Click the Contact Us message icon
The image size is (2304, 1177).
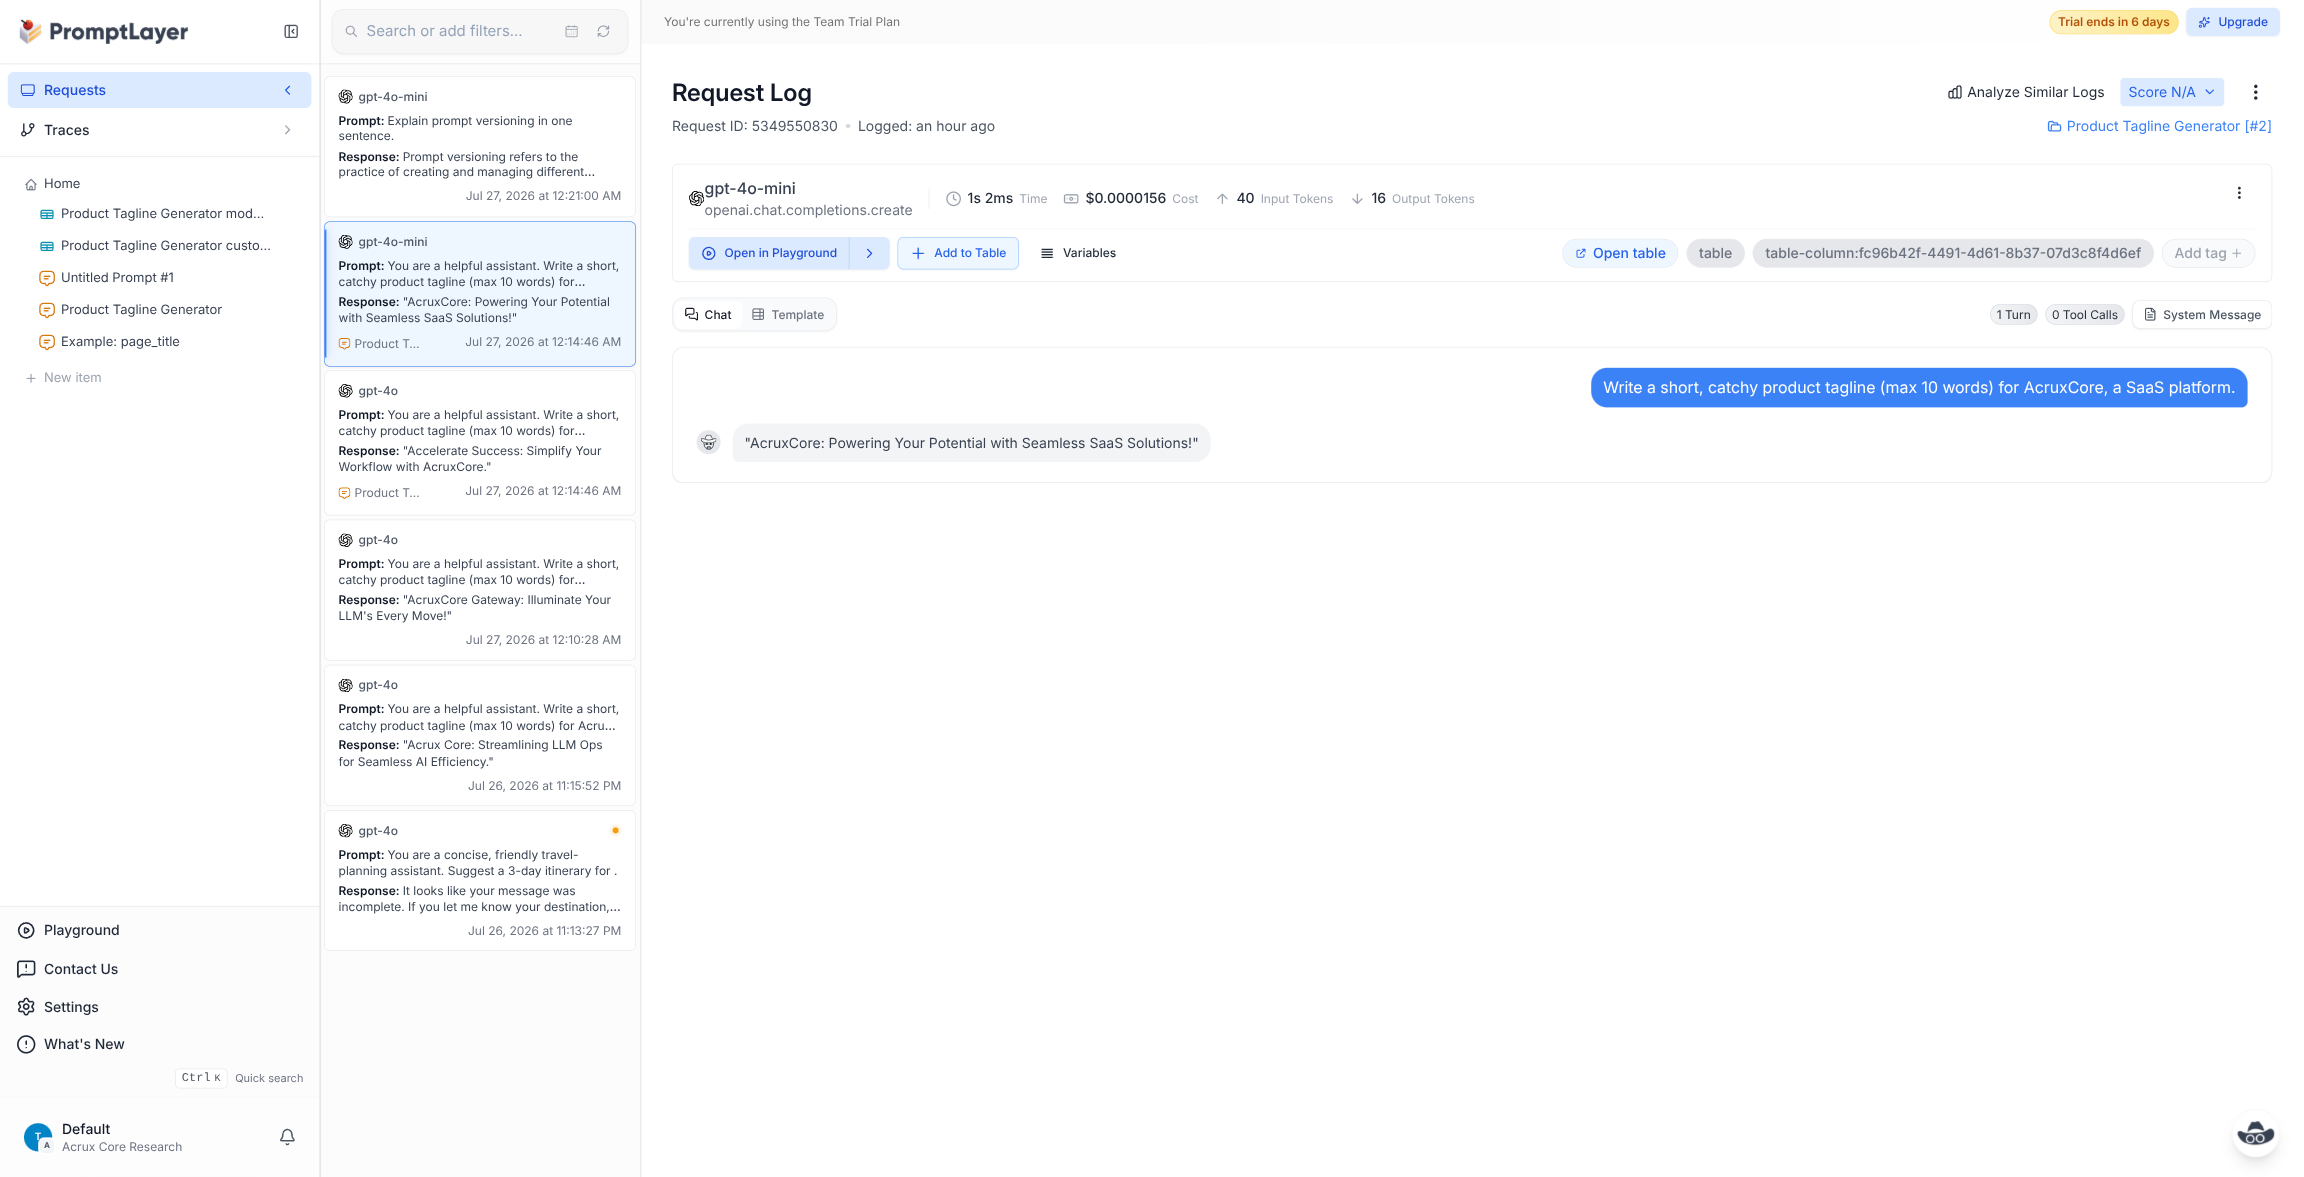point(27,969)
